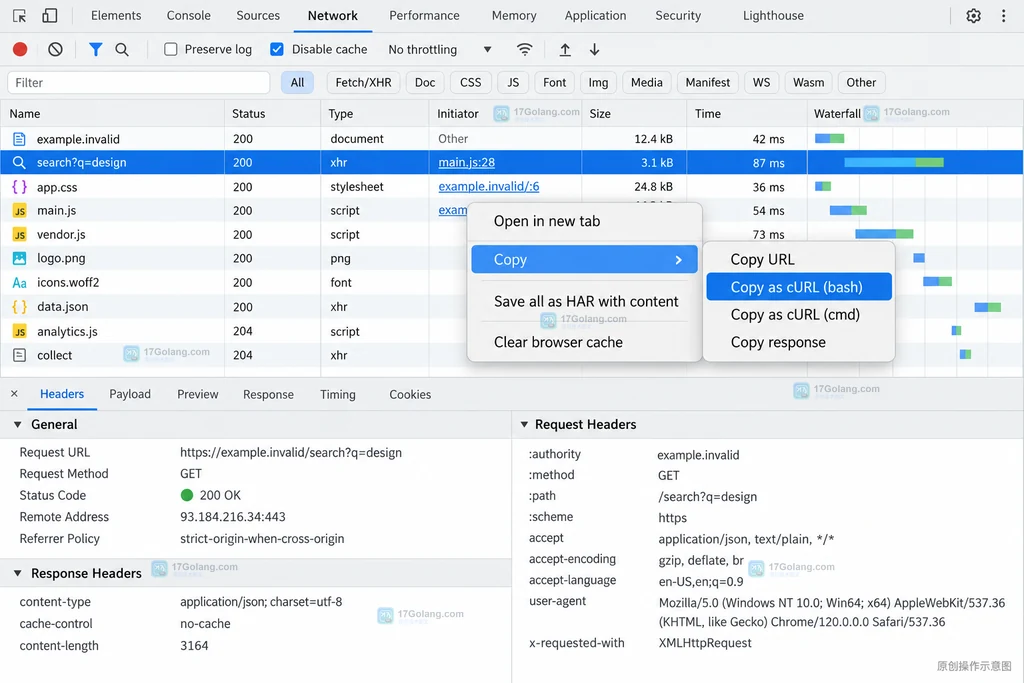This screenshot has height=683, width=1024.
Task: Sort by the Waterfall column header
Action: tap(837, 114)
